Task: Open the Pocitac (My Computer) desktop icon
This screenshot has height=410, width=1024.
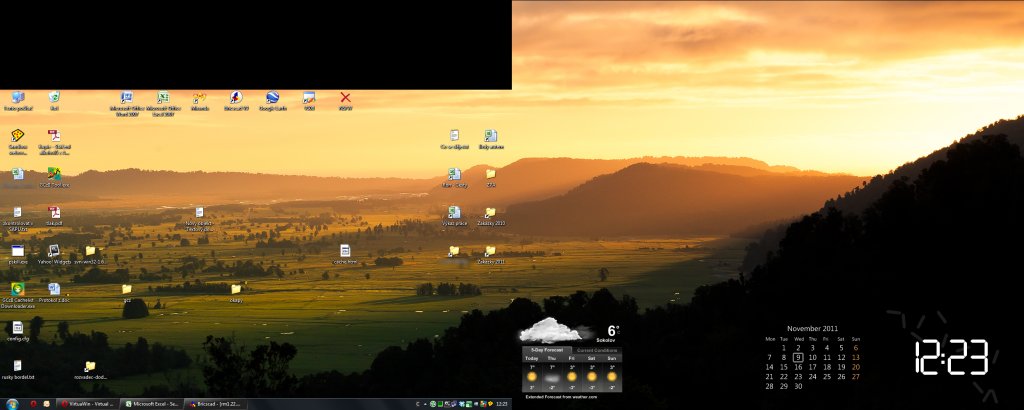Action: click(x=18, y=101)
